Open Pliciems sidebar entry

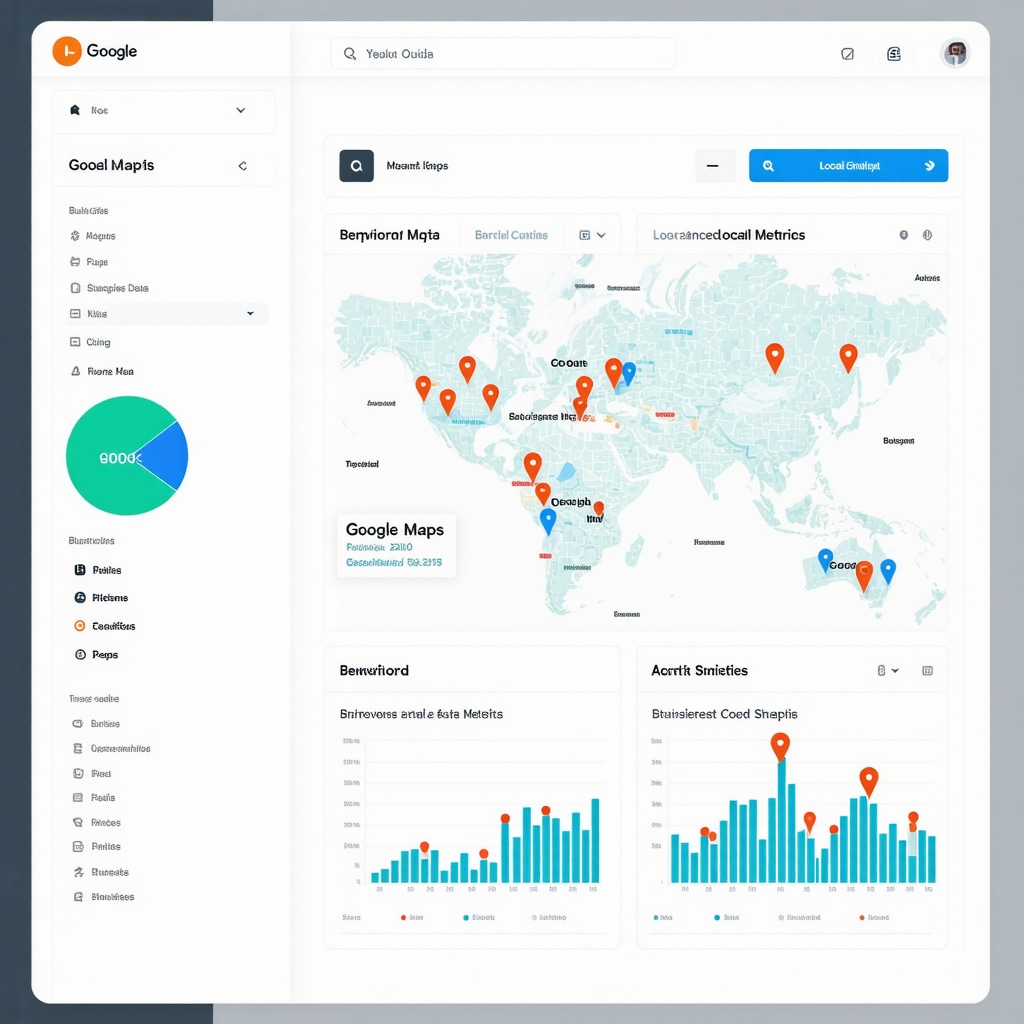[110, 598]
